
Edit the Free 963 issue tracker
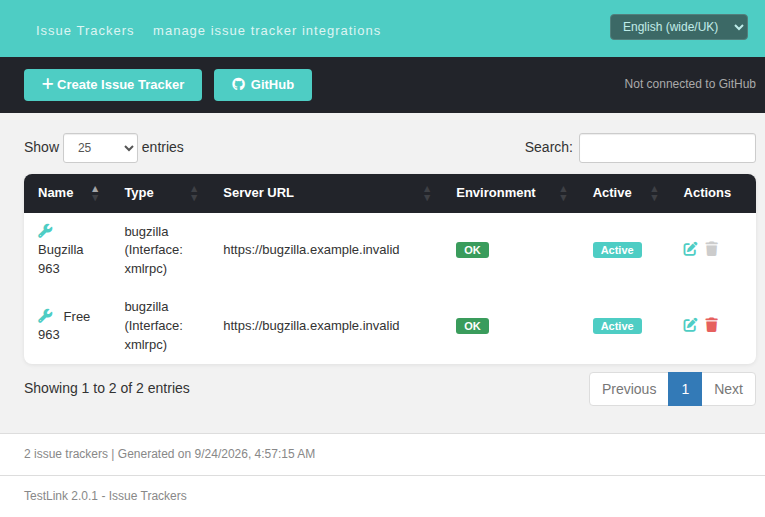(x=690, y=325)
